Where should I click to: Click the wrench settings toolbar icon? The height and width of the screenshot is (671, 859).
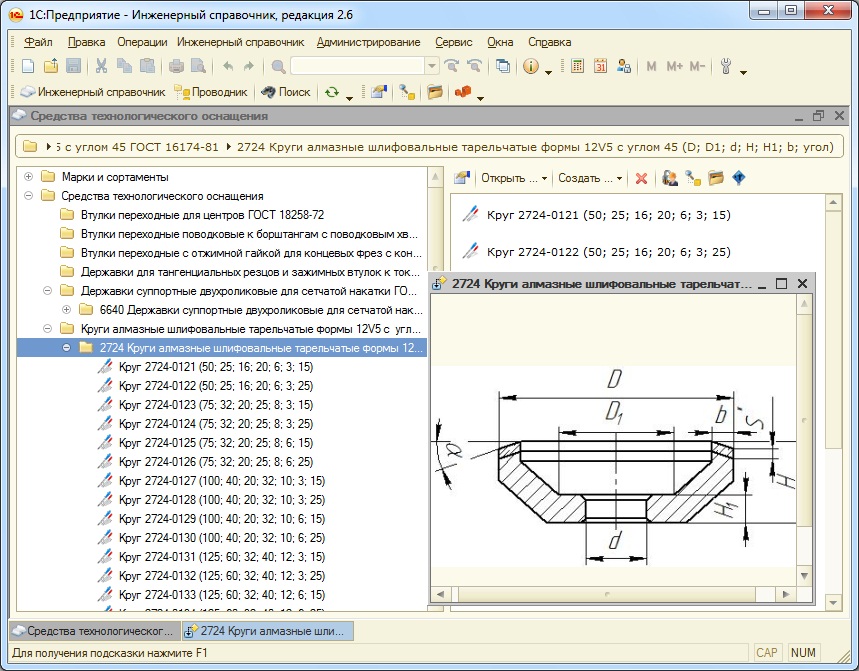tap(726, 66)
